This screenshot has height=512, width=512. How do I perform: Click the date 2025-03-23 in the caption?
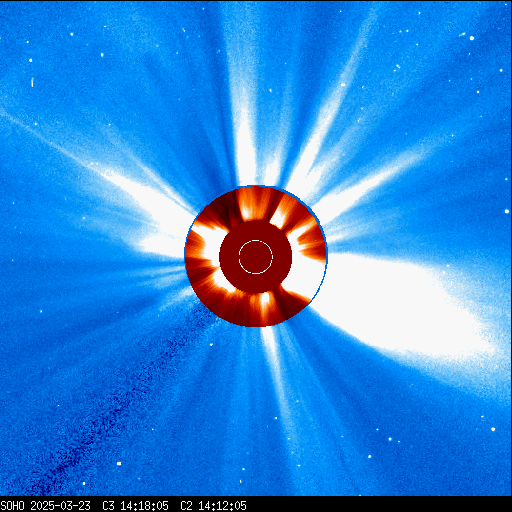tap(61, 506)
